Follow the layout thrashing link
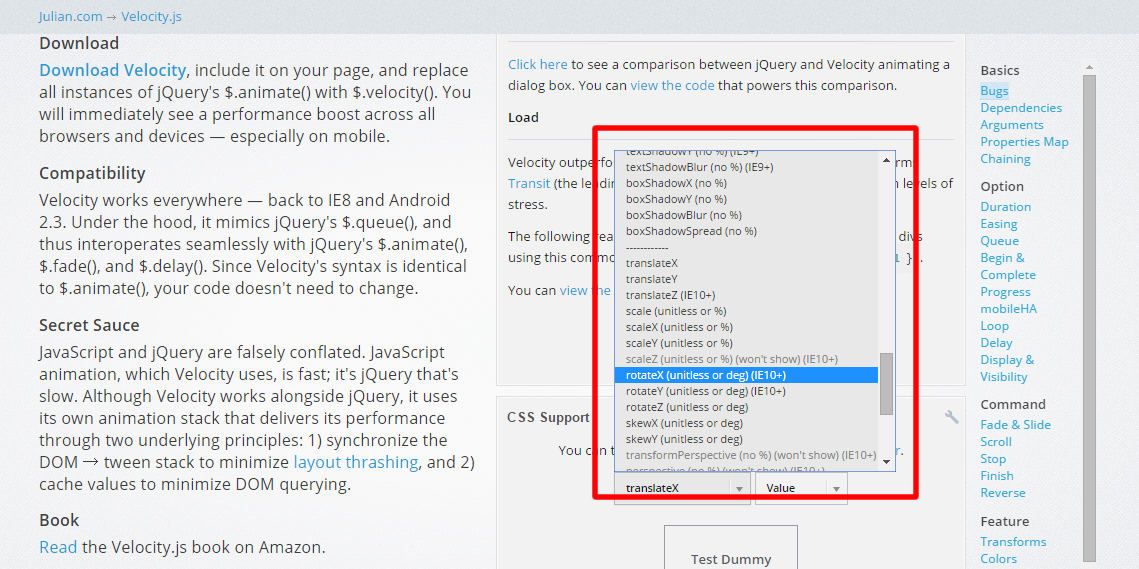Image resolution: width=1139 pixels, height=569 pixels. coord(356,462)
